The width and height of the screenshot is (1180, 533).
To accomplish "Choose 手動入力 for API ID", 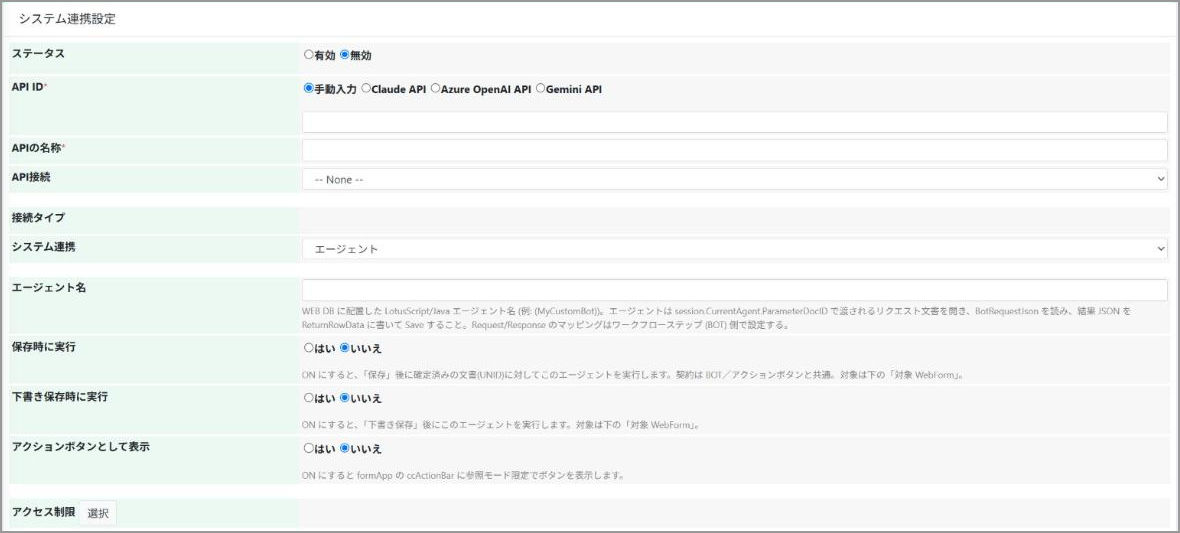I will 308,88.
